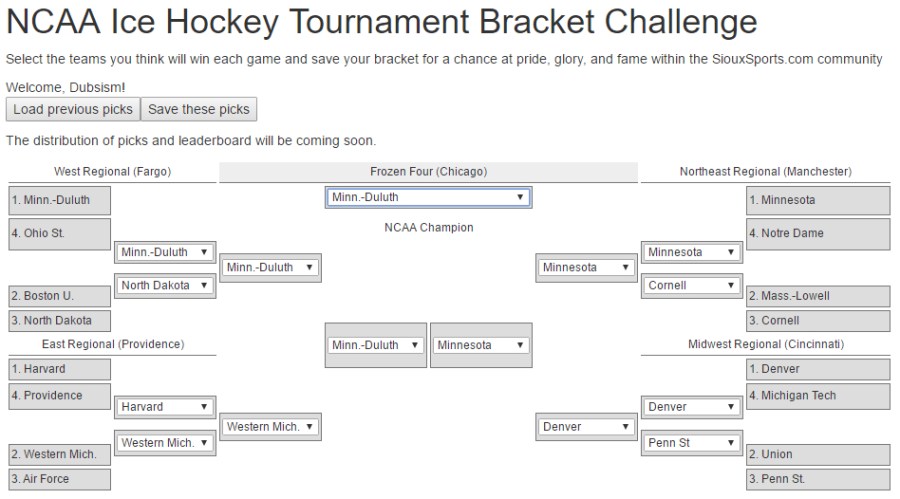Expand the Cornell pick dropdown
900x499 pixels.
692,285
